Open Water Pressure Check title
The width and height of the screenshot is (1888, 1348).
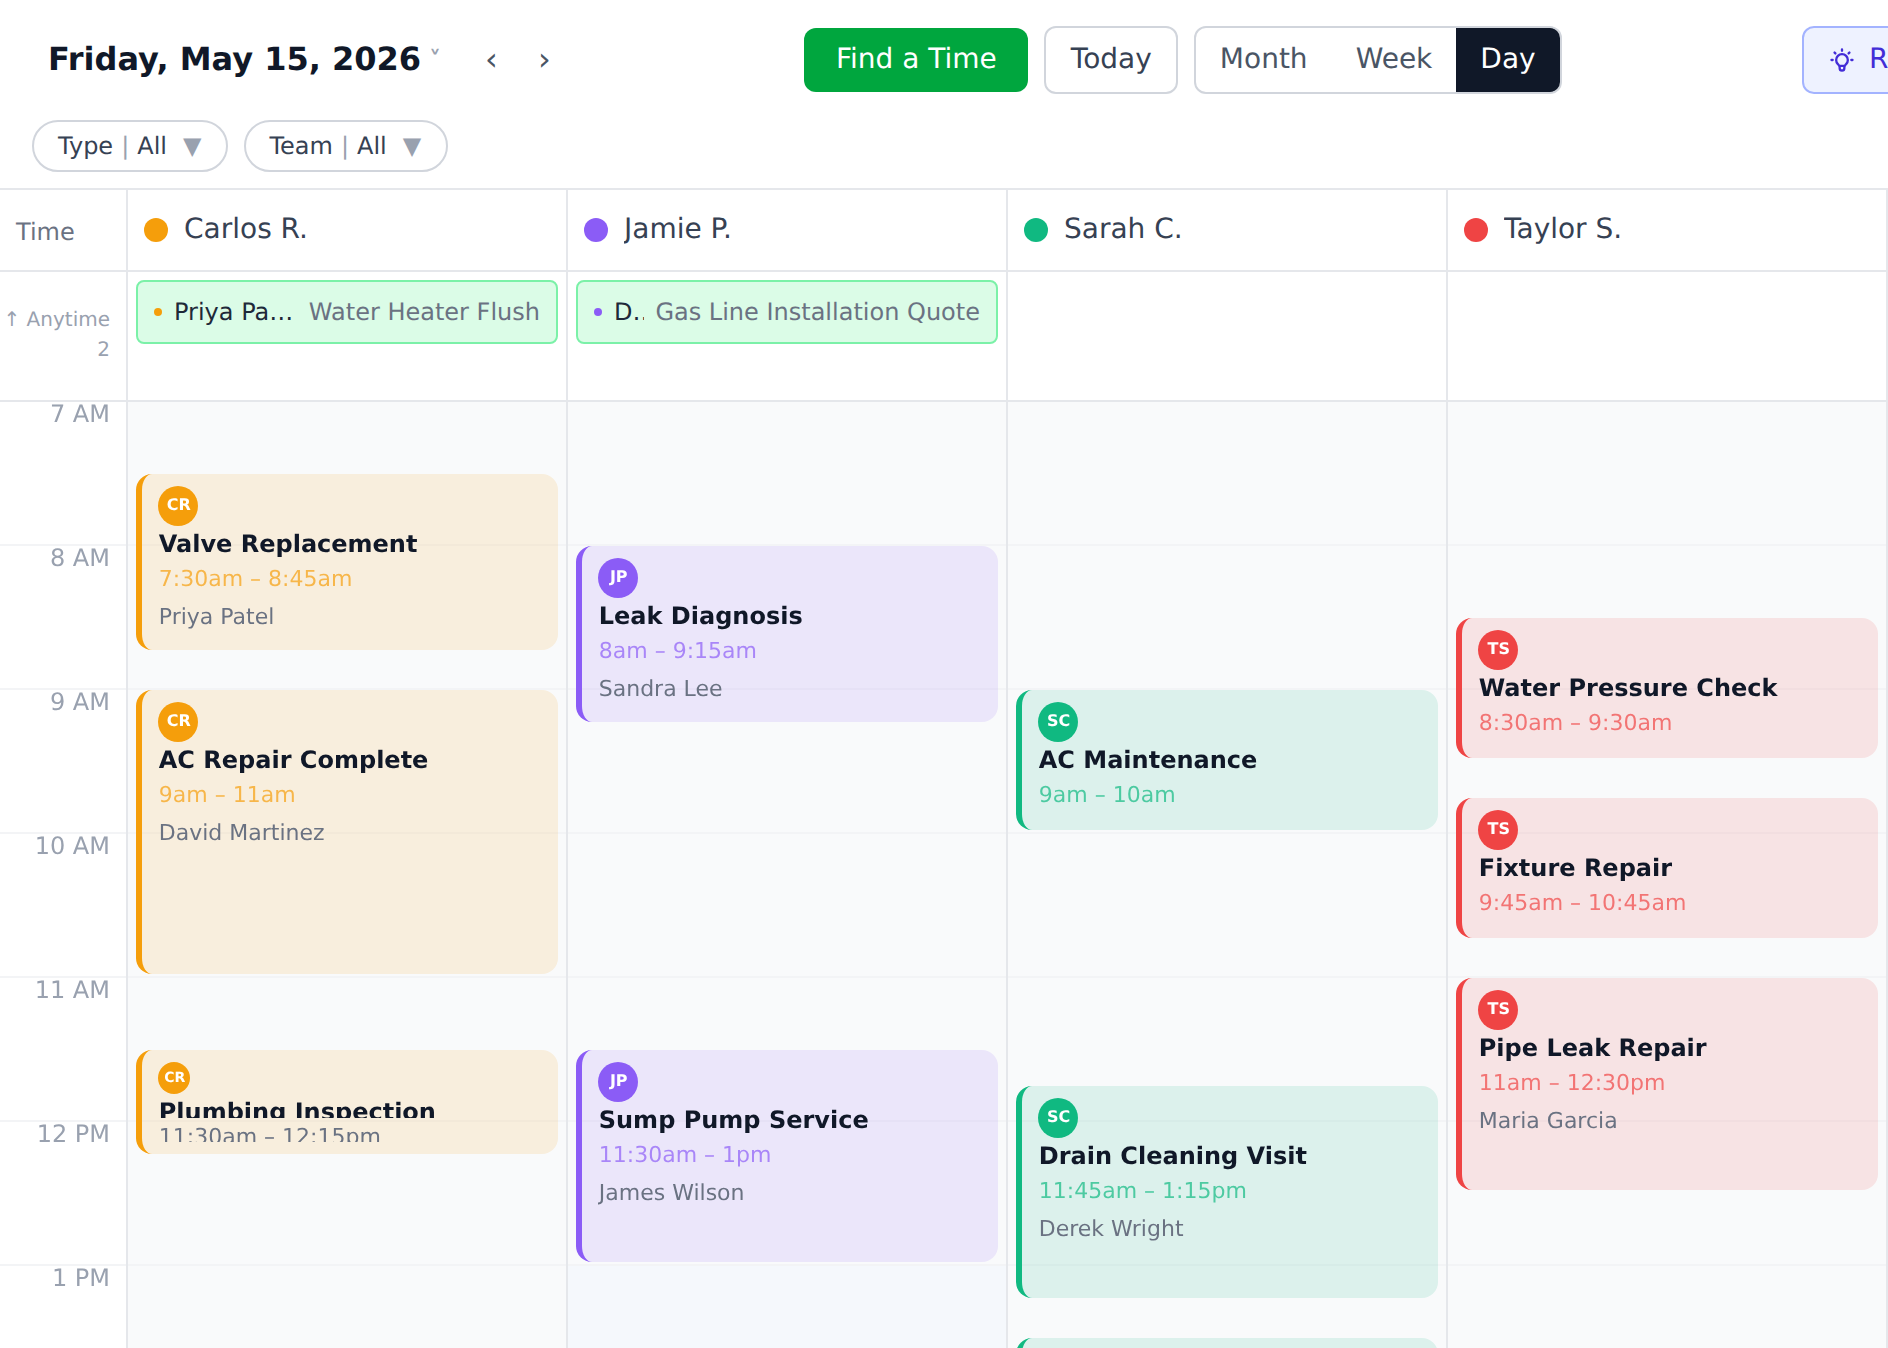click(x=1627, y=687)
